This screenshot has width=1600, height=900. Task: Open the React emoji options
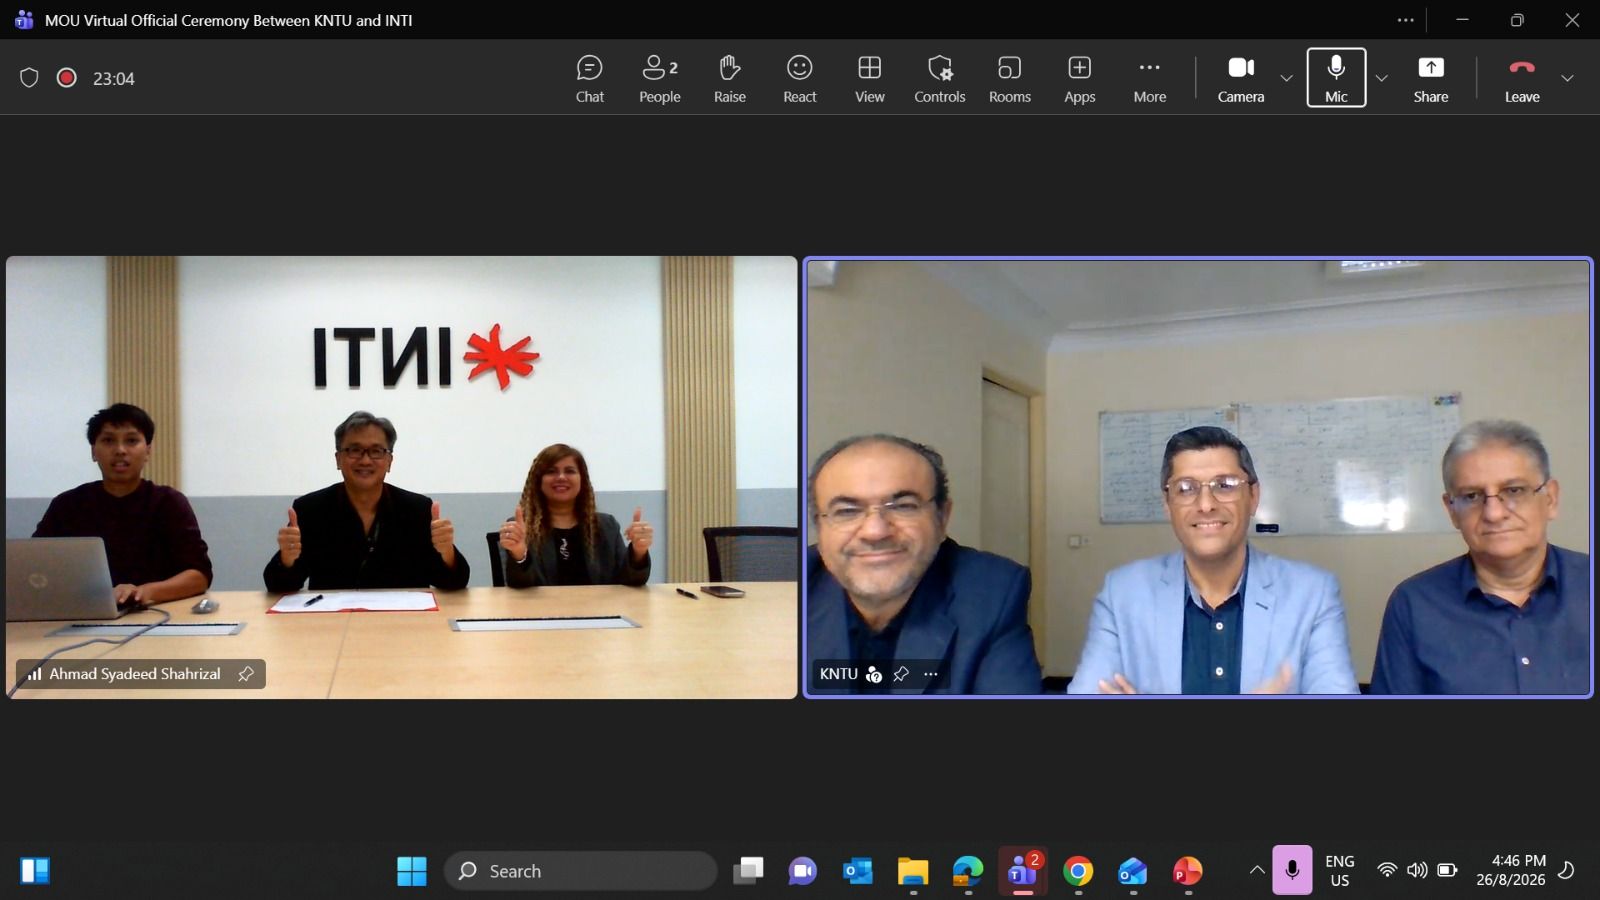[800, 79]
